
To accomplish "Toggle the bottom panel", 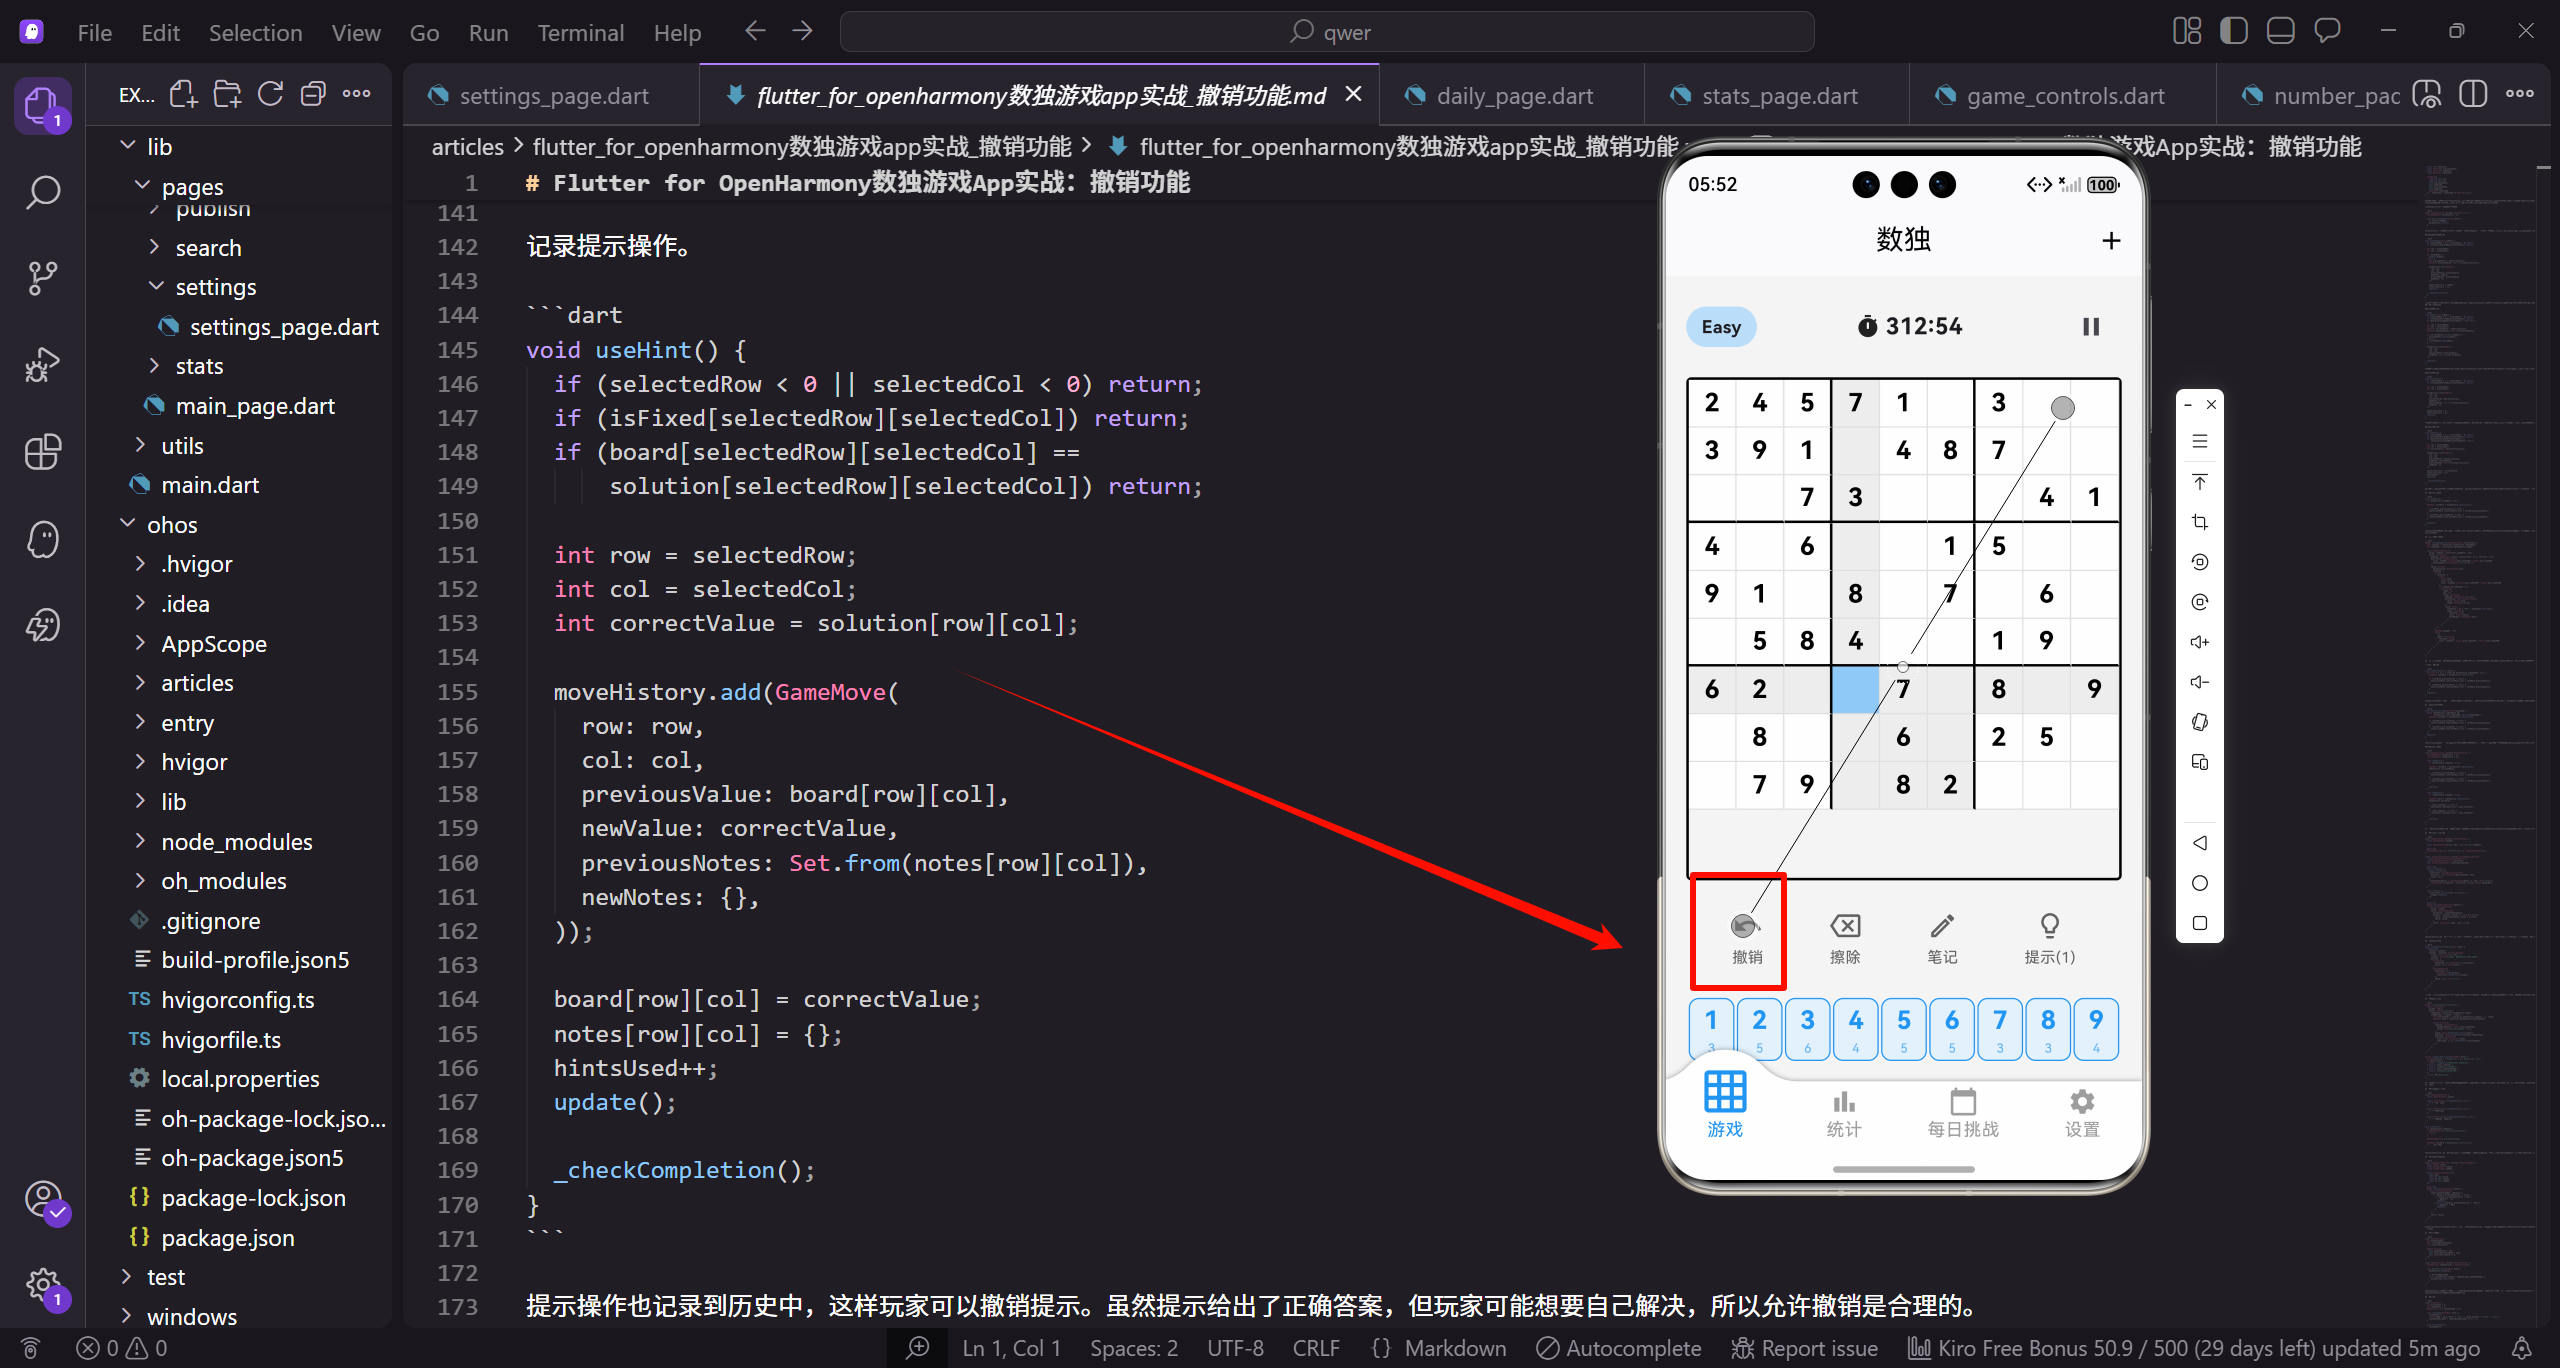I will pos(2280,31).
